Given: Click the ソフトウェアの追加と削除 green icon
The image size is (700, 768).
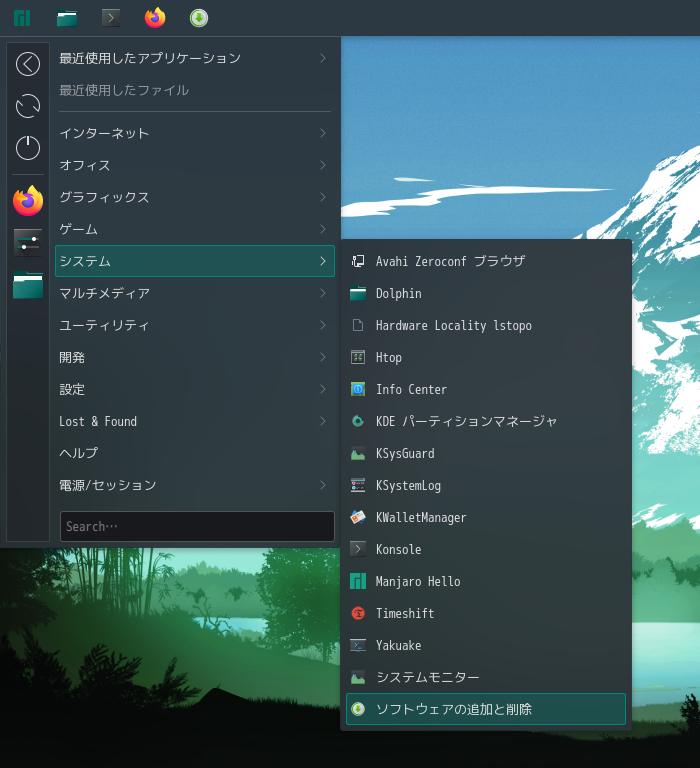Looking at the screenshot, I should (358, 709).
